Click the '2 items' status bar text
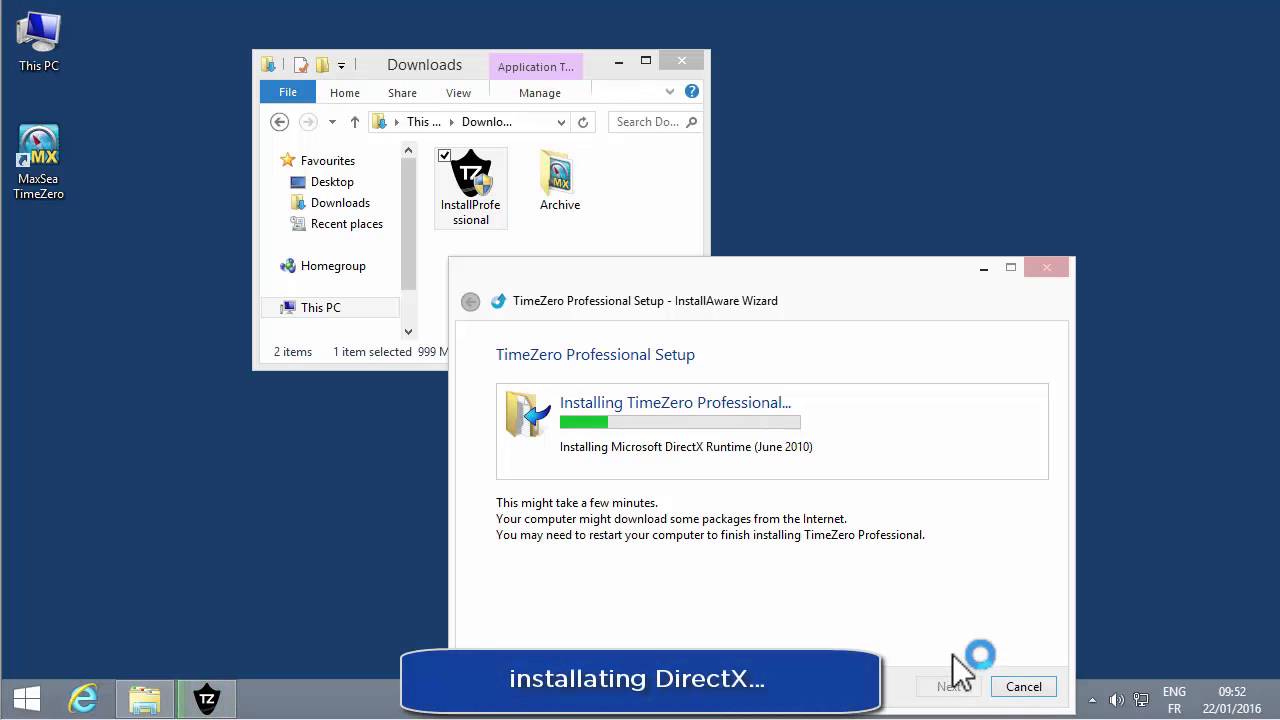Viewport: 1280px width, 720px height. [x=293, y=352]
